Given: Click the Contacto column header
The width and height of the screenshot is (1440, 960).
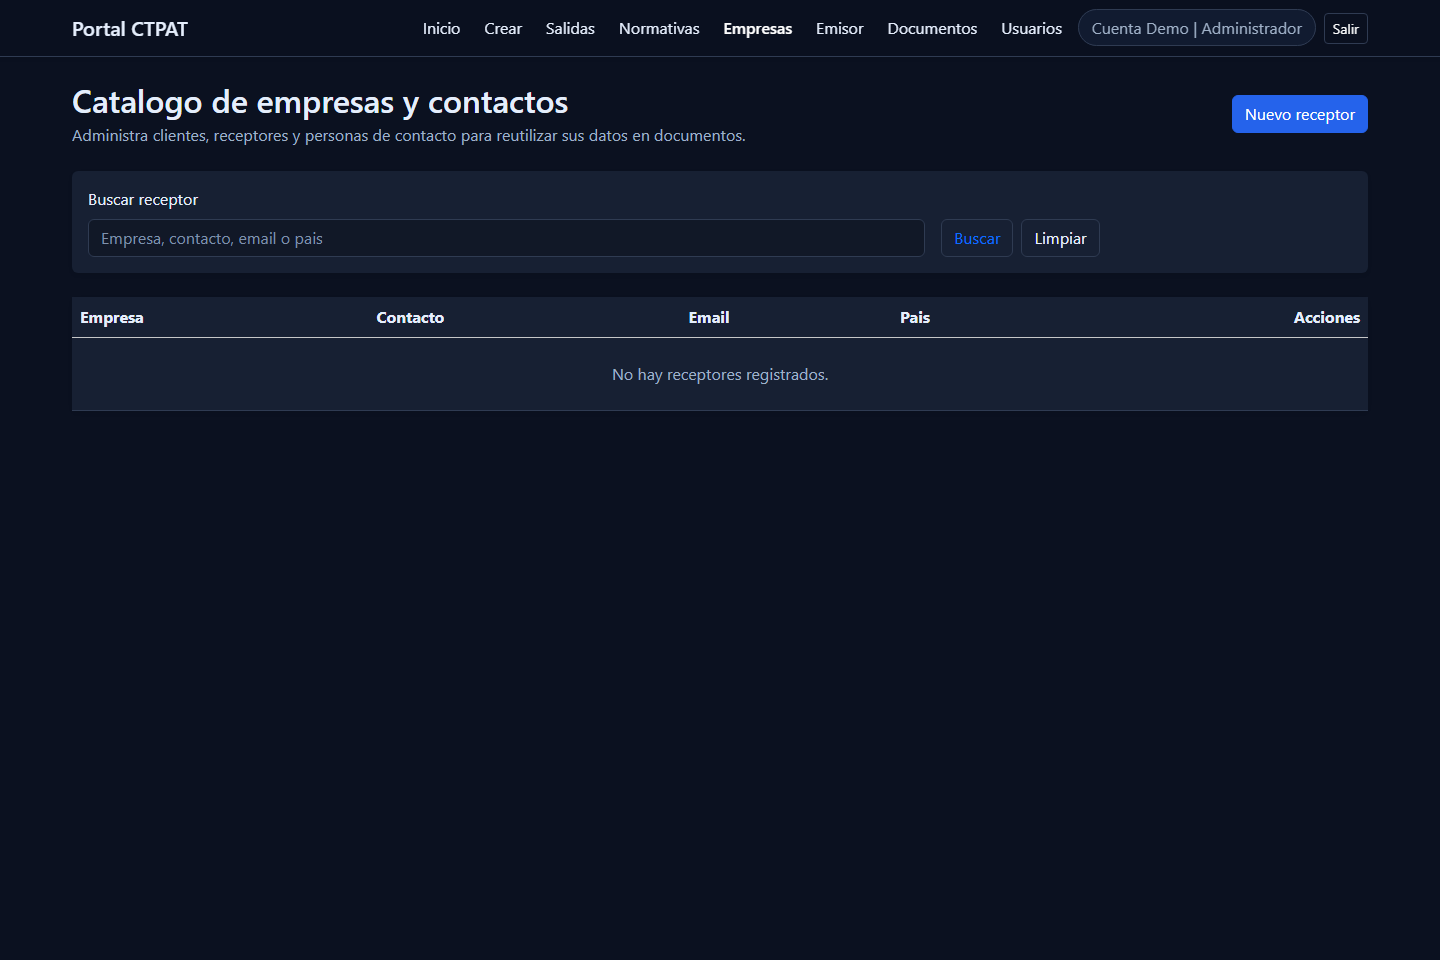Looking at the screenshot, I should pos(410,318).
